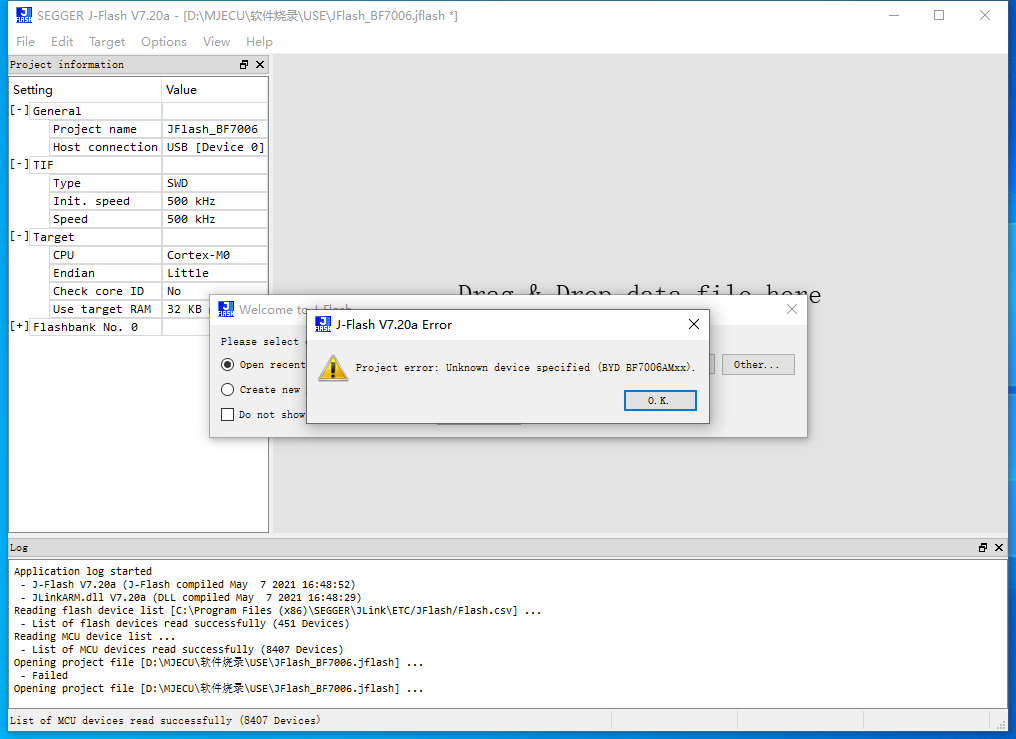Undock the Log panel

pyautogui.click(x=983, y=547)
